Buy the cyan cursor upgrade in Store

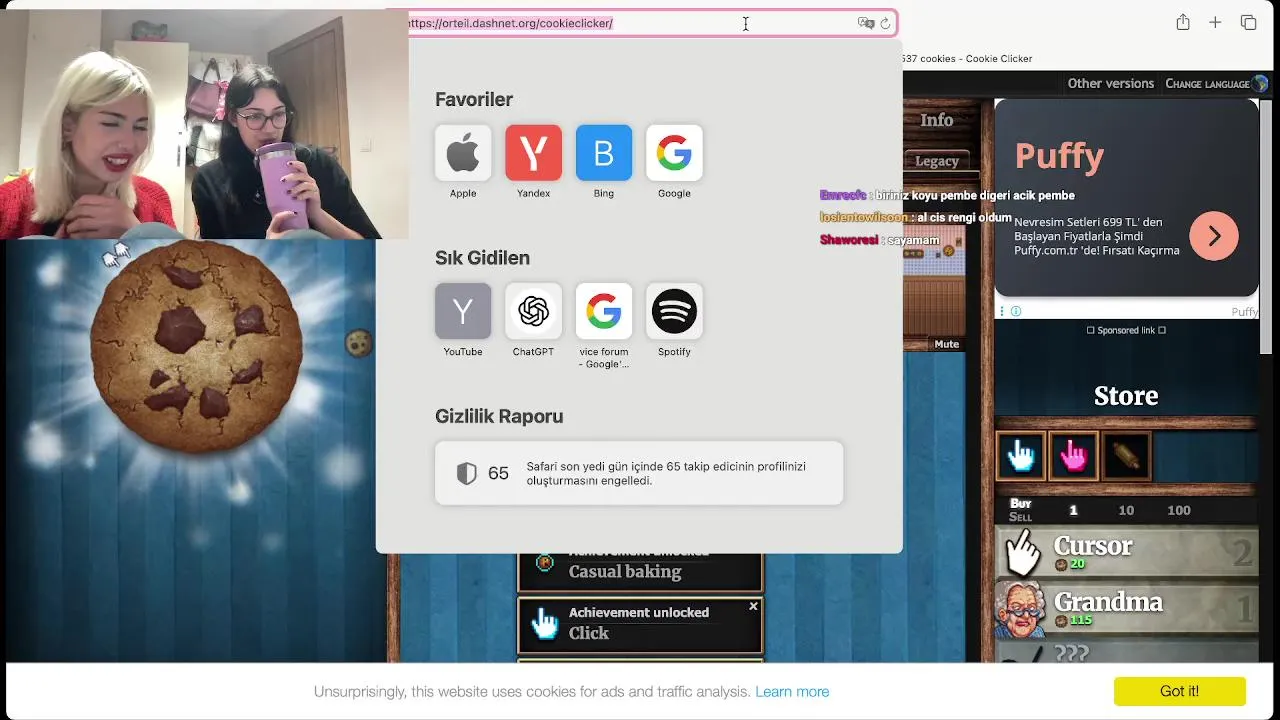tap(1021, 457)
